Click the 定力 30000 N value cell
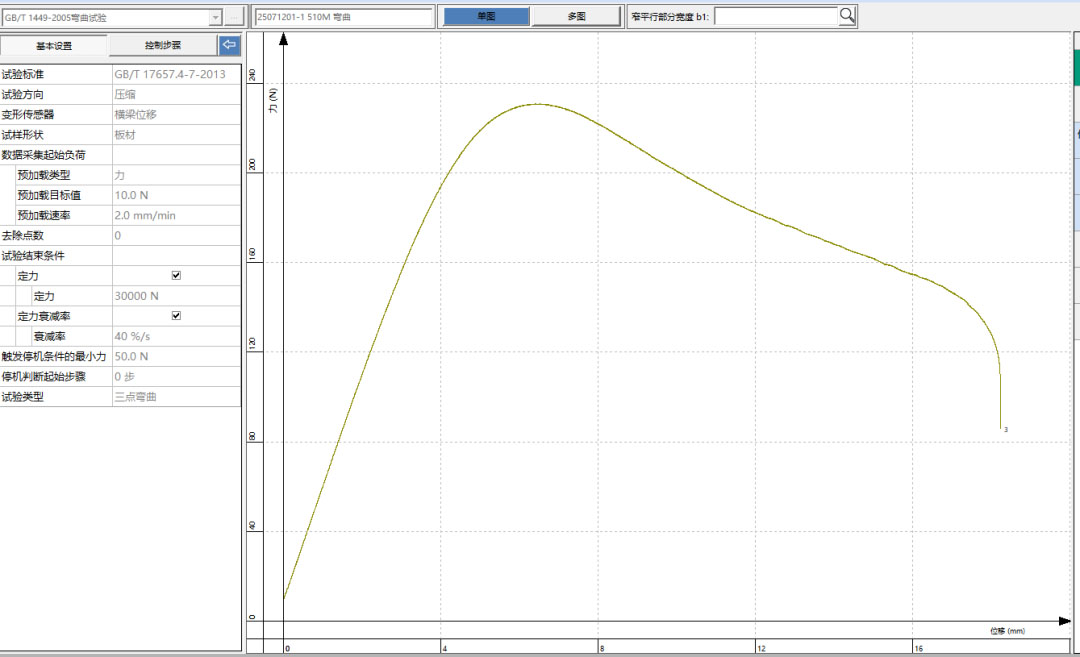The image size is (1080, 657). 176,296
